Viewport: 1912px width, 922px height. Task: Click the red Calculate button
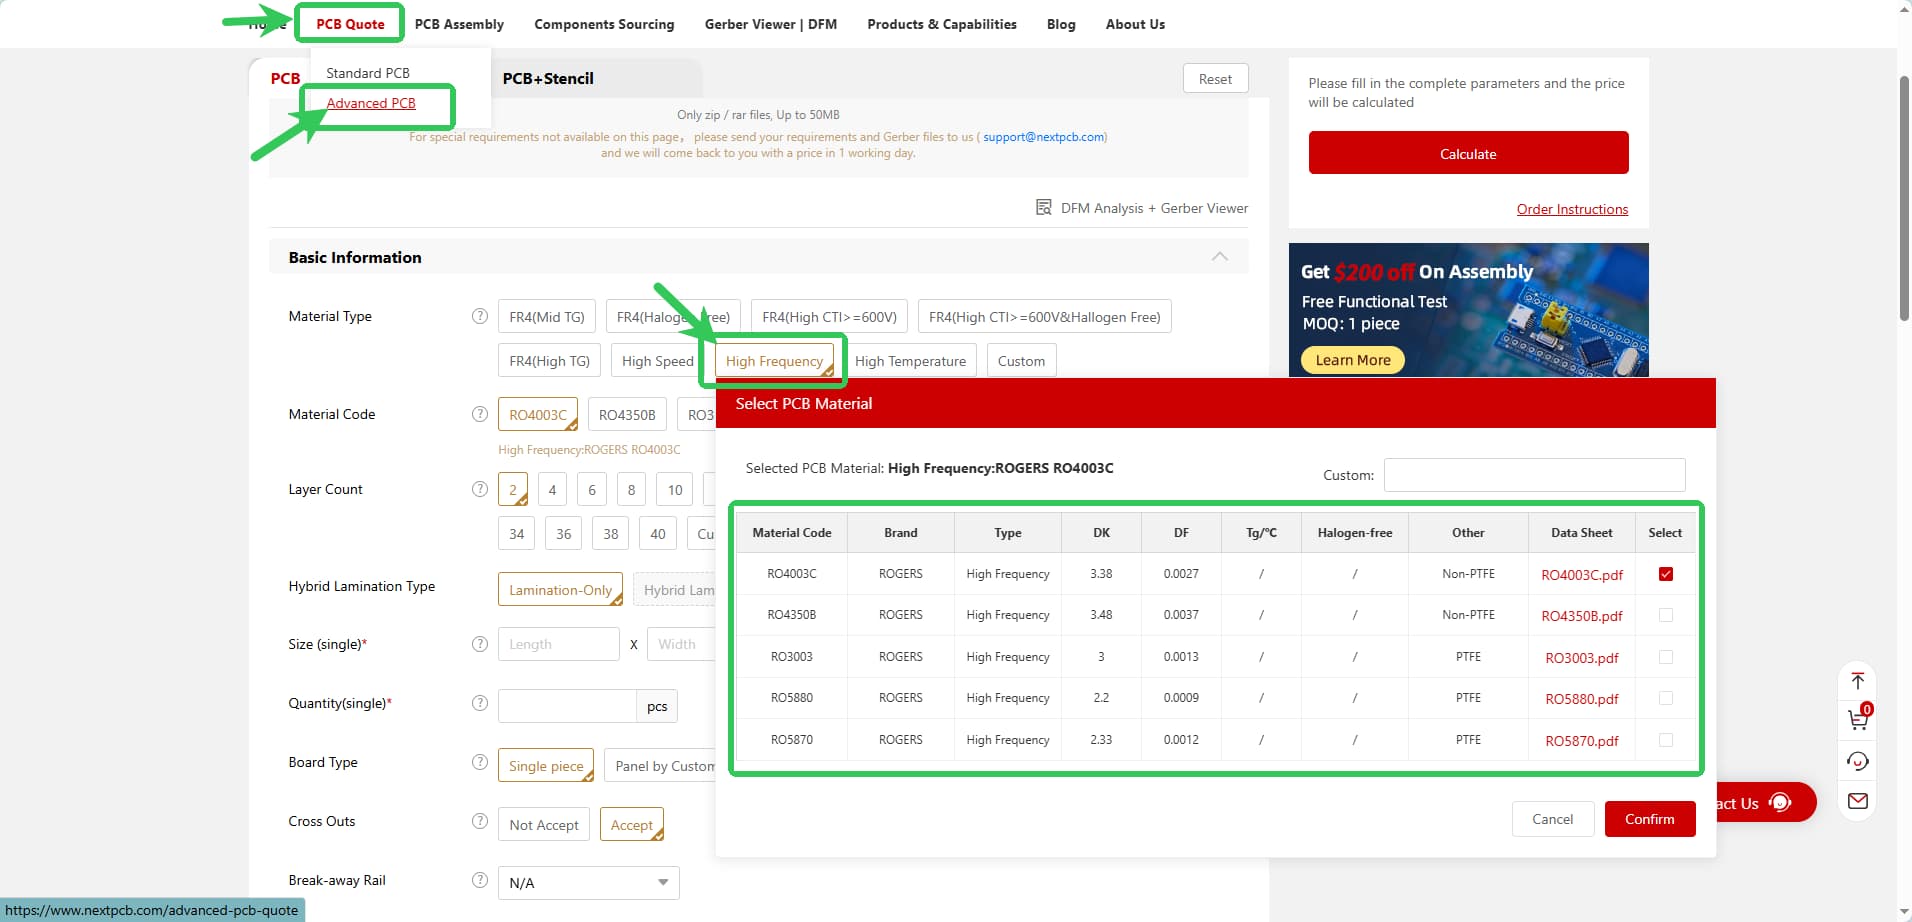point(1467,154)
